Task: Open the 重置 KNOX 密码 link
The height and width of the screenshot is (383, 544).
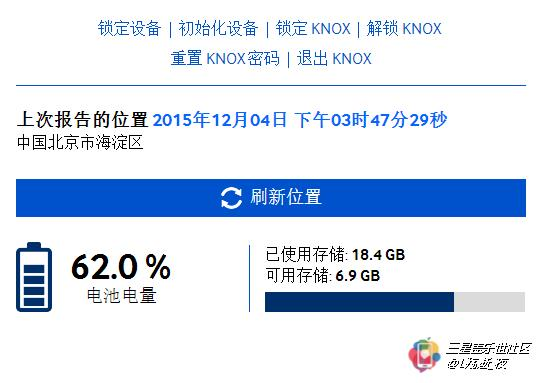Action: pos(225,58)
